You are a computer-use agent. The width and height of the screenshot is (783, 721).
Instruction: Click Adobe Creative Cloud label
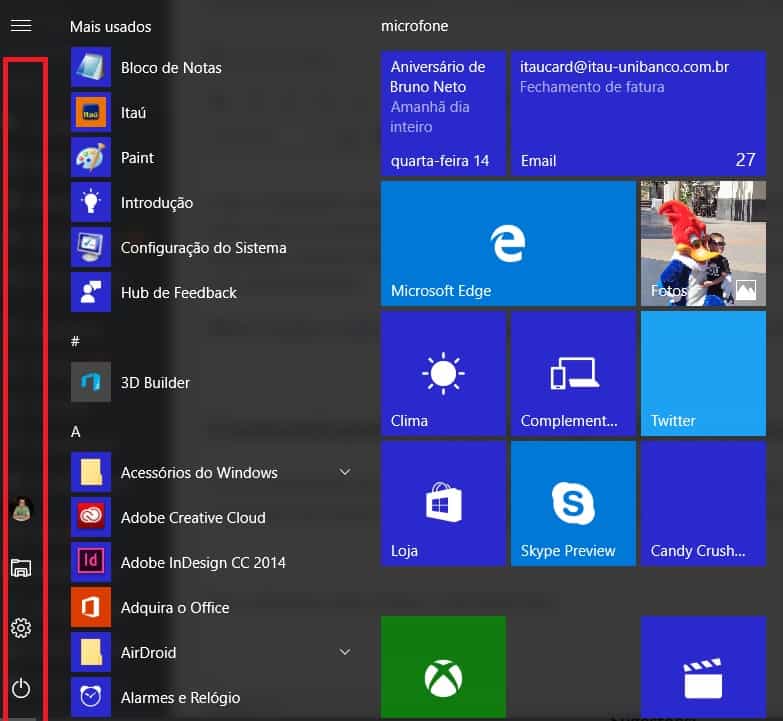coord(193,518)
